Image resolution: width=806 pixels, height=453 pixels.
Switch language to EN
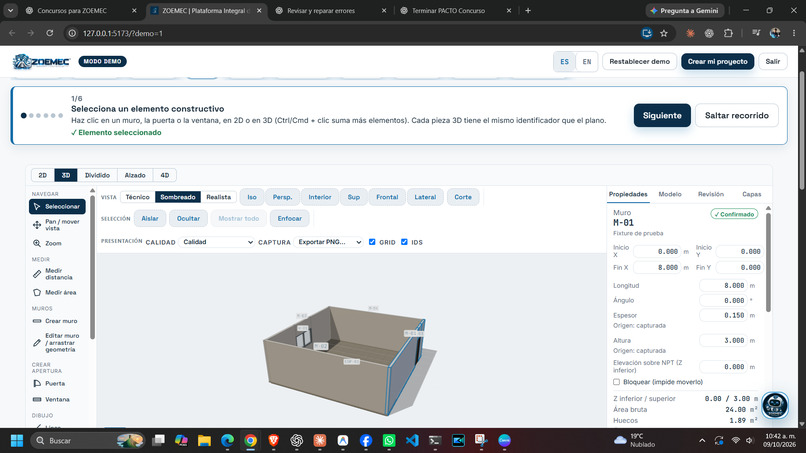click(587, 62)
